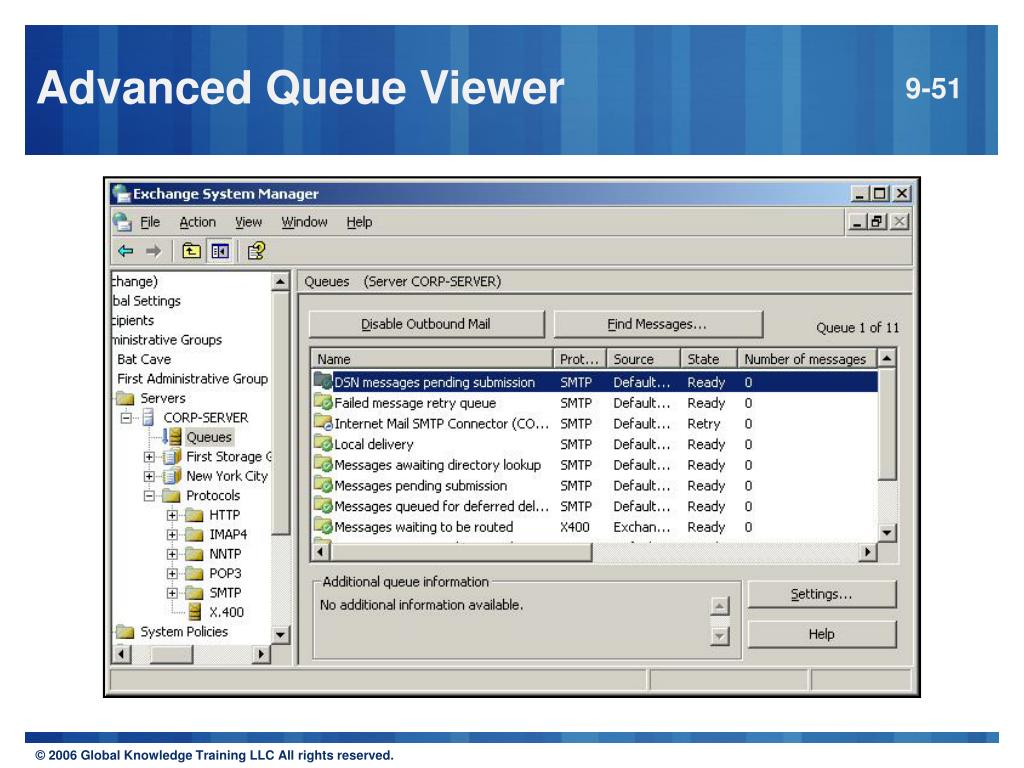Select First Administrative Group in tree
The height and width of the screenshot is (768, 1024).
coord(193,379)
